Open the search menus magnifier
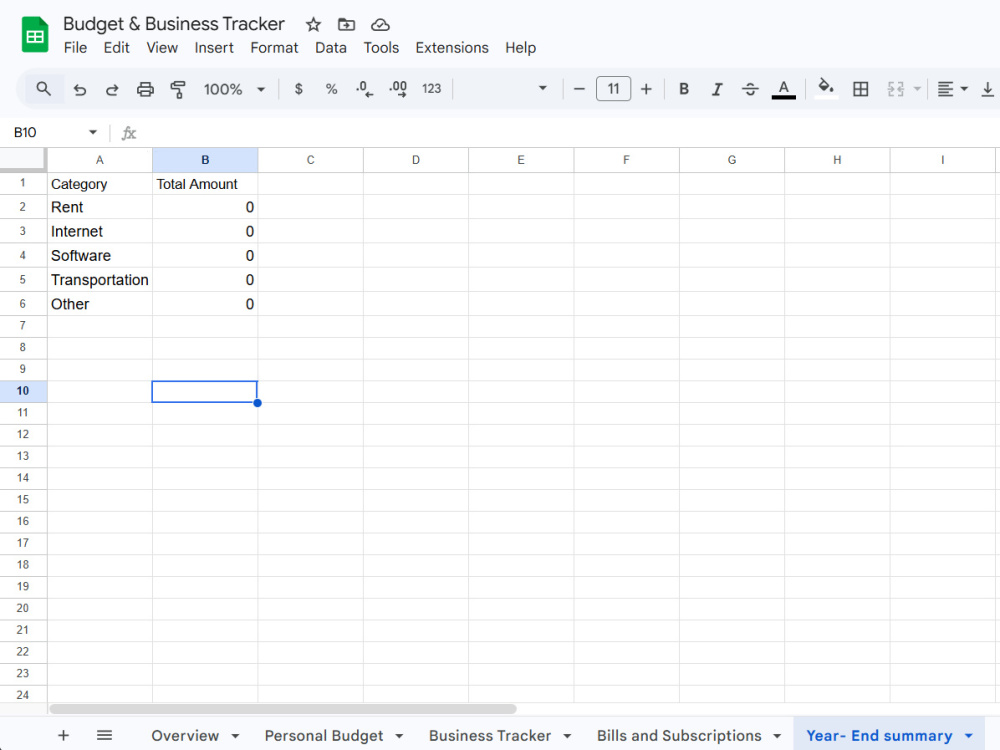 pos(43,89)
